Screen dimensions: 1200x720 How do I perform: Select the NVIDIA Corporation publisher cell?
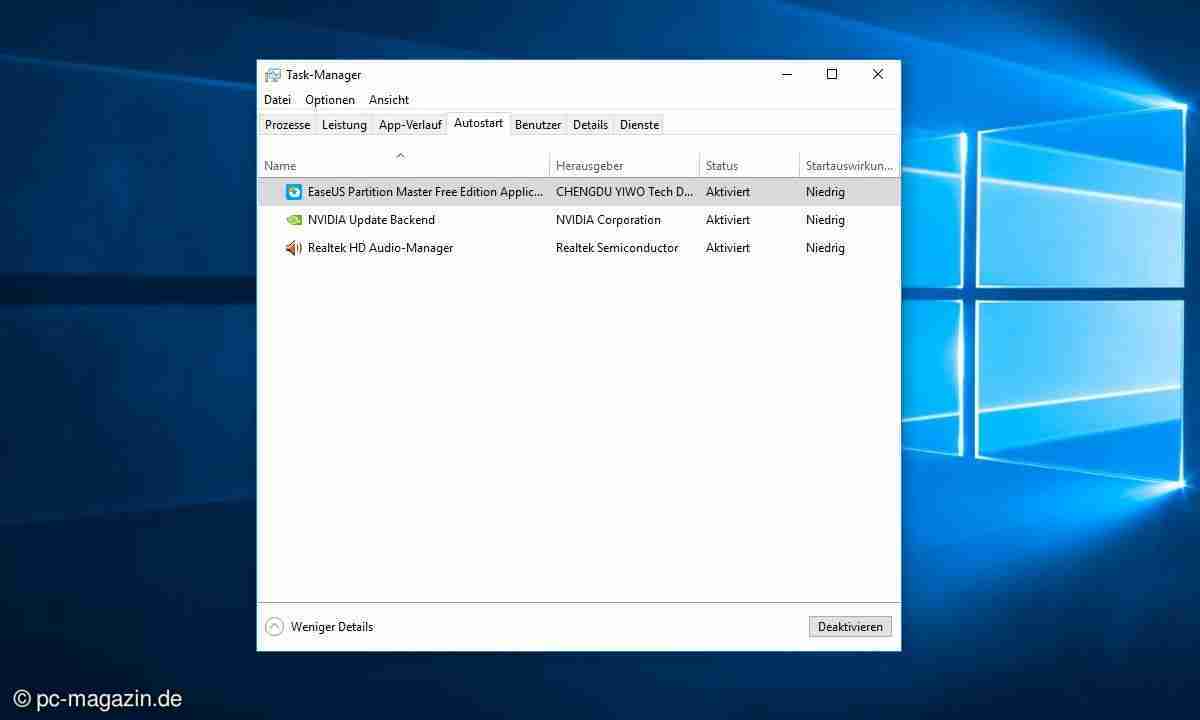[608, 220]
